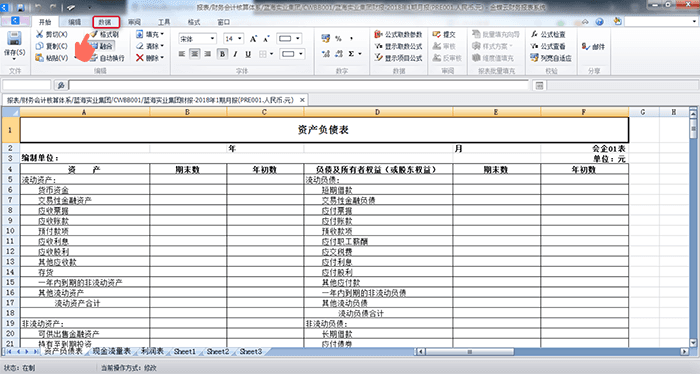
Task: Click into the formula bar input
Action: pyautogui.click(x=299, y=85)
